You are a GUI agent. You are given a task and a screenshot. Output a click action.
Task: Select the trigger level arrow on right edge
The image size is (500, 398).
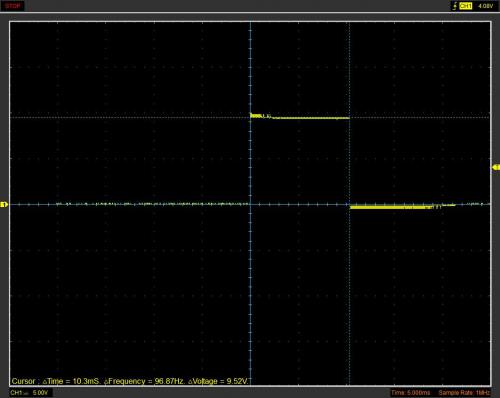(496, 167)
